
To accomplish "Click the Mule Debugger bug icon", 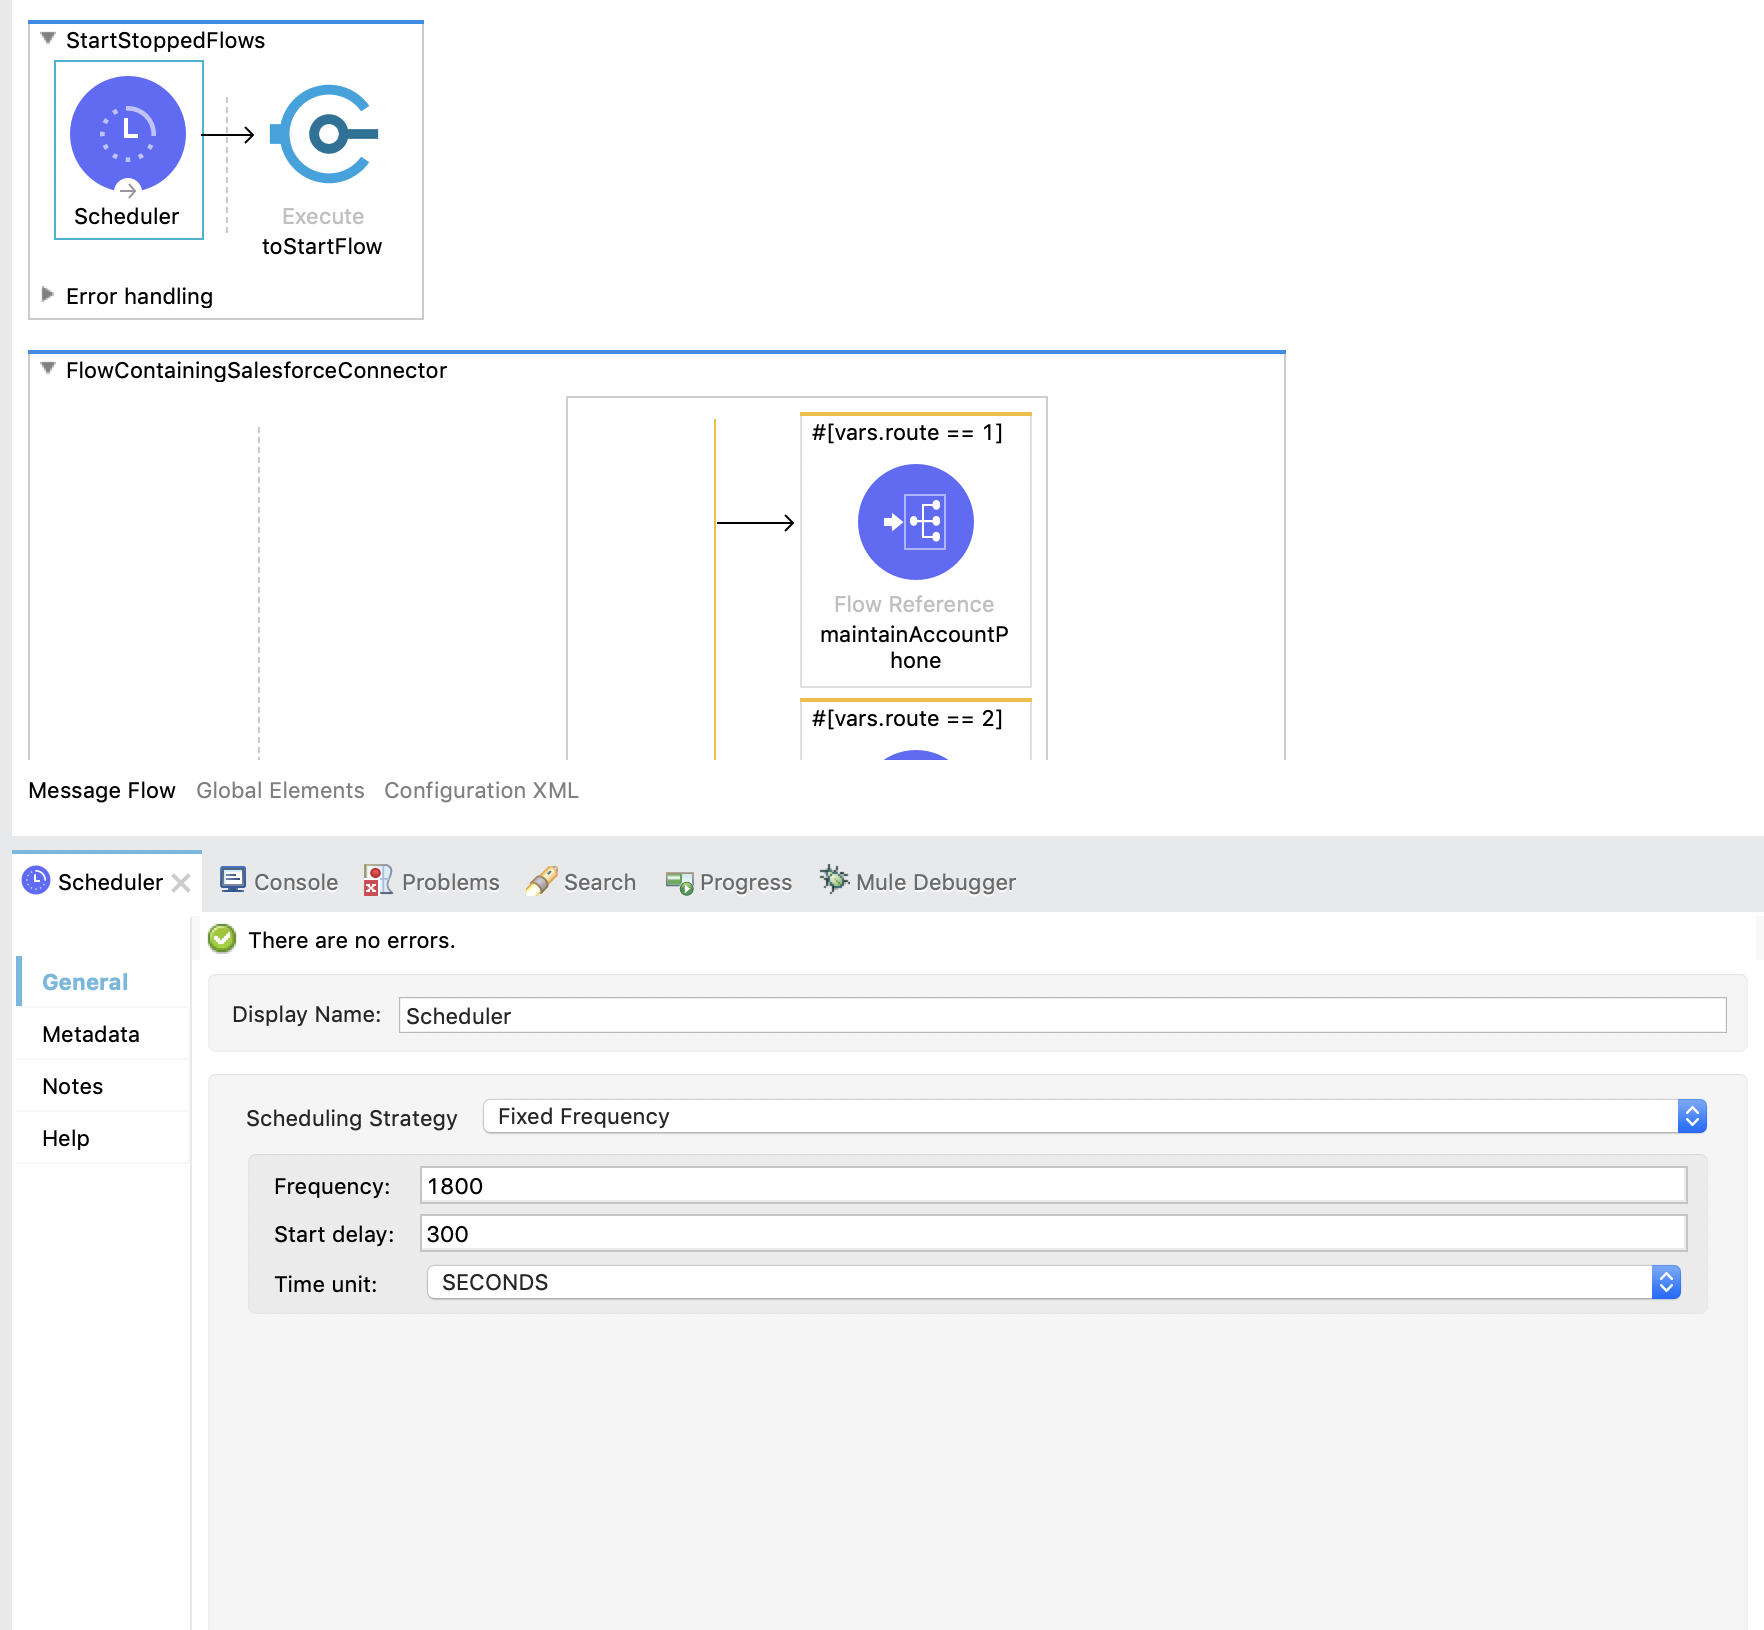I will click(833, 879).
